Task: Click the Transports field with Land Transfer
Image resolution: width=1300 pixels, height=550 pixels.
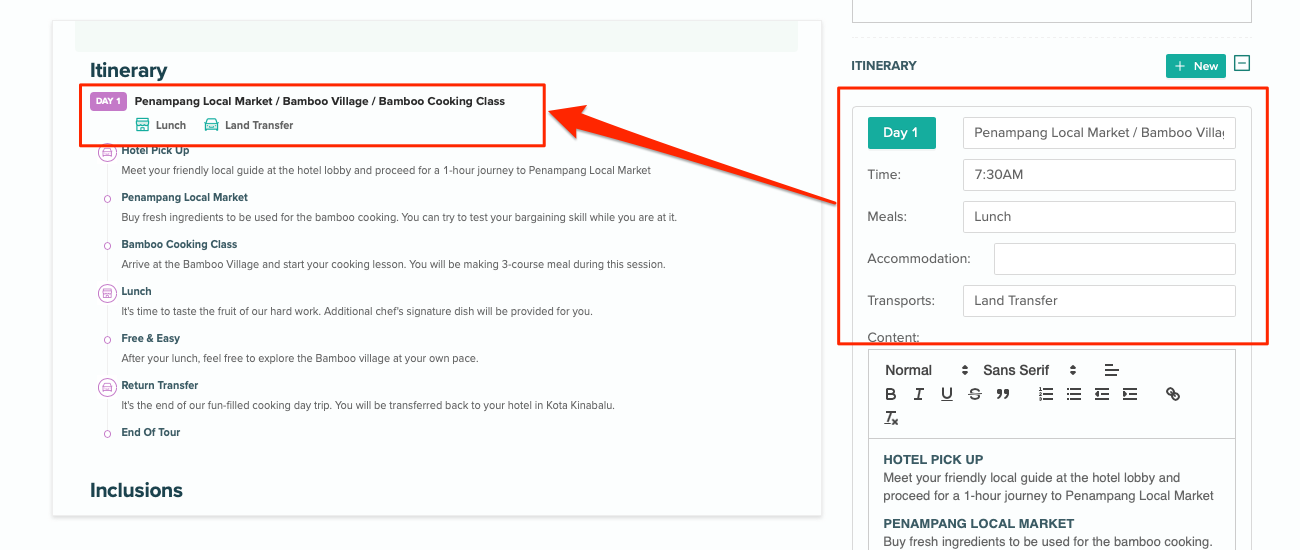Action: [x=1099, y=301]
